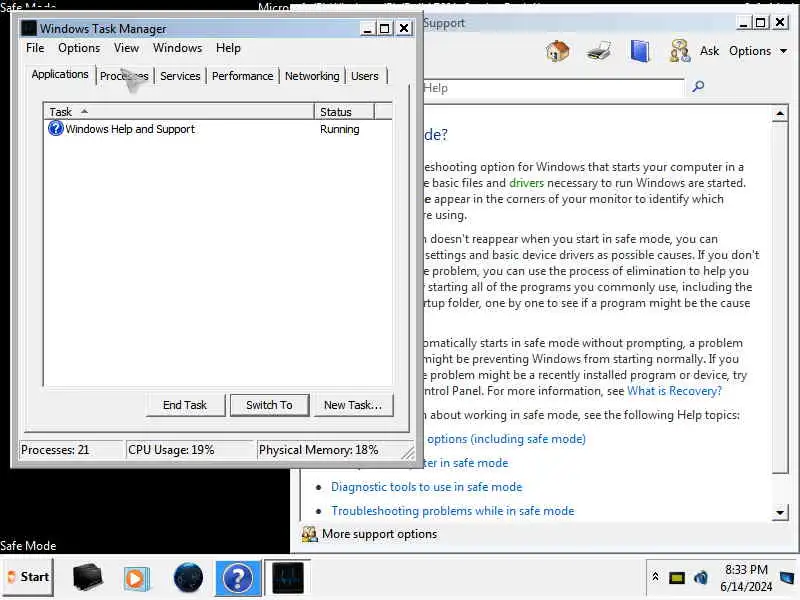The height and width of the screenshot is (600, 800).
Task: Click the yellow battery tray icon
Action: (x=677, y=578)
